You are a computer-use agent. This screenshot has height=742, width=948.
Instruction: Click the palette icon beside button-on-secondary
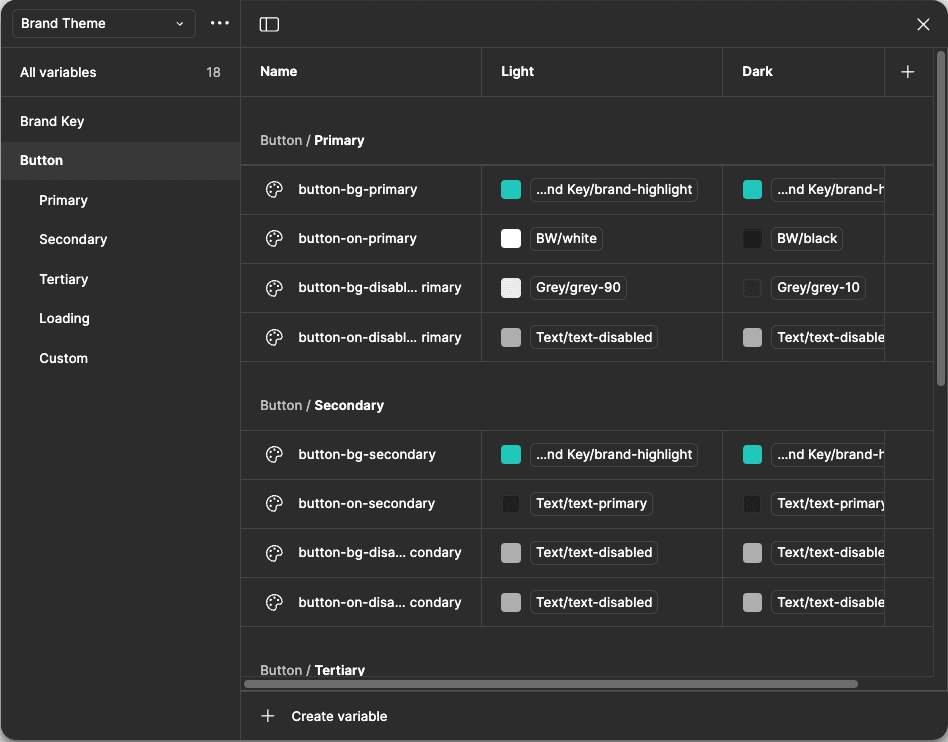[274, 503]
